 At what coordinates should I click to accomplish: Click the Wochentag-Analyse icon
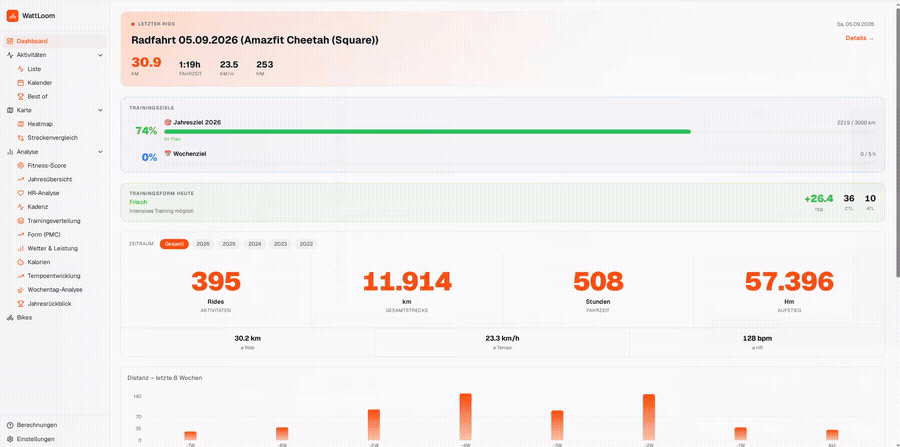point(21,290)
